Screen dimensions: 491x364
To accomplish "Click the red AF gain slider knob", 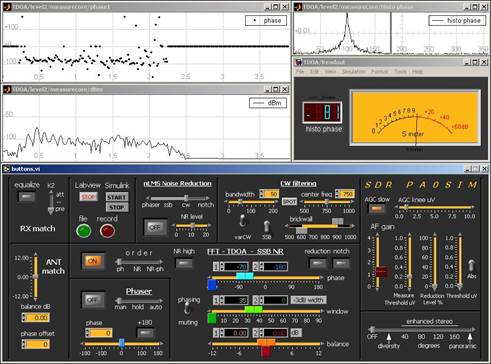I will tap(381, 272).
